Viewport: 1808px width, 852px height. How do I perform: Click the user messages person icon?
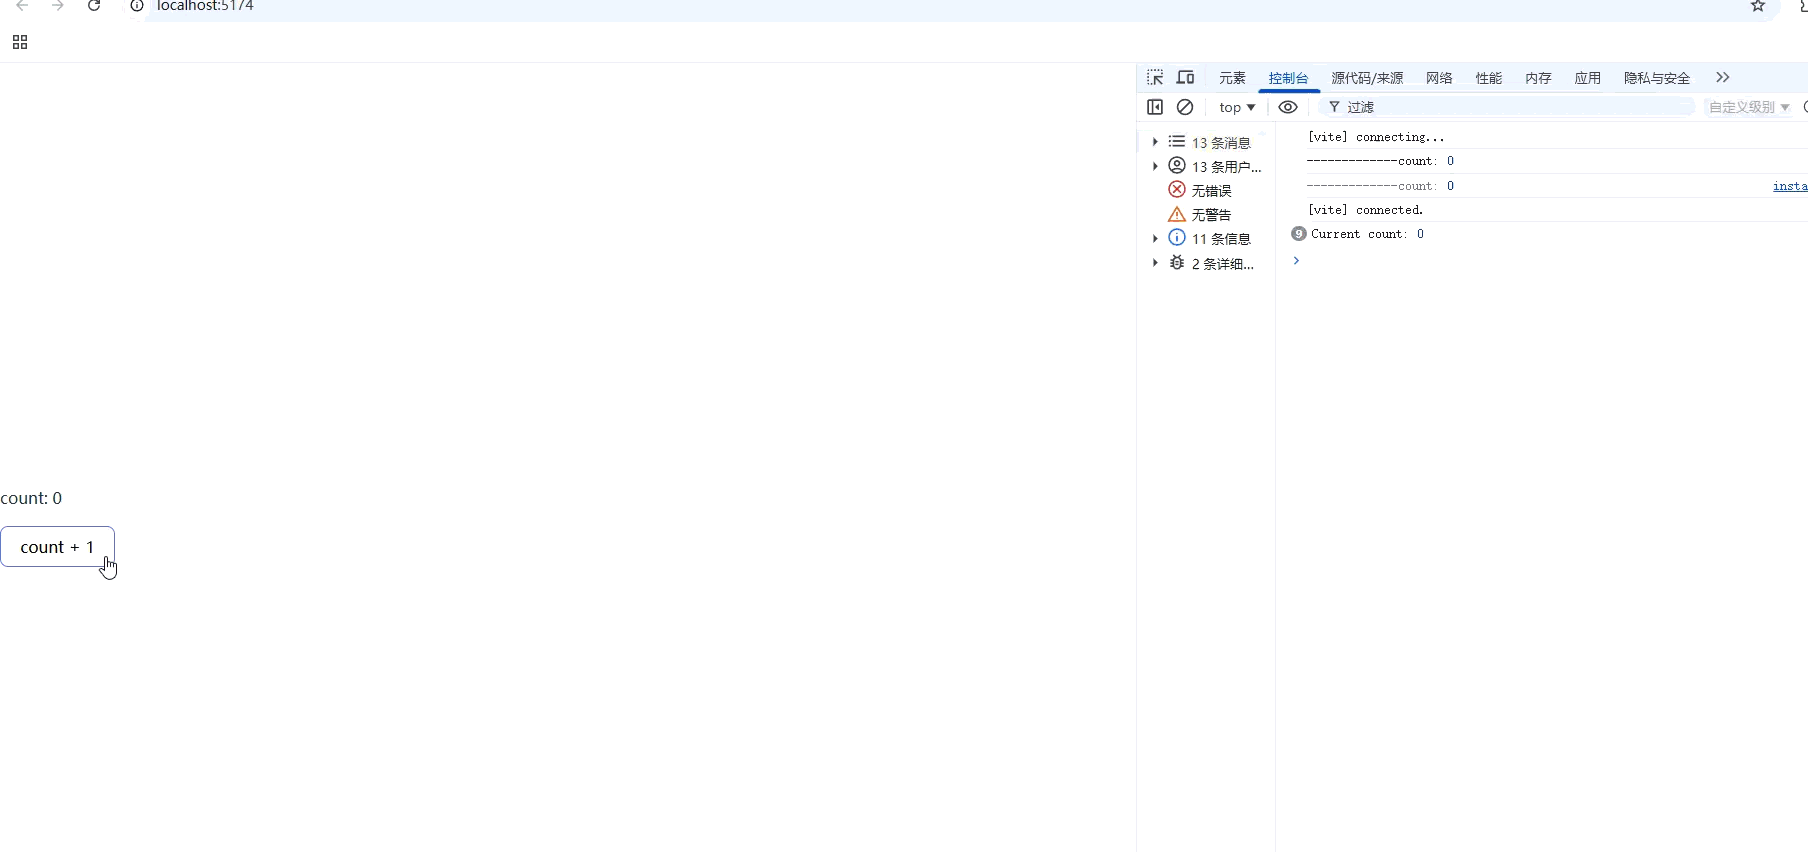[x=1177, y=166]
